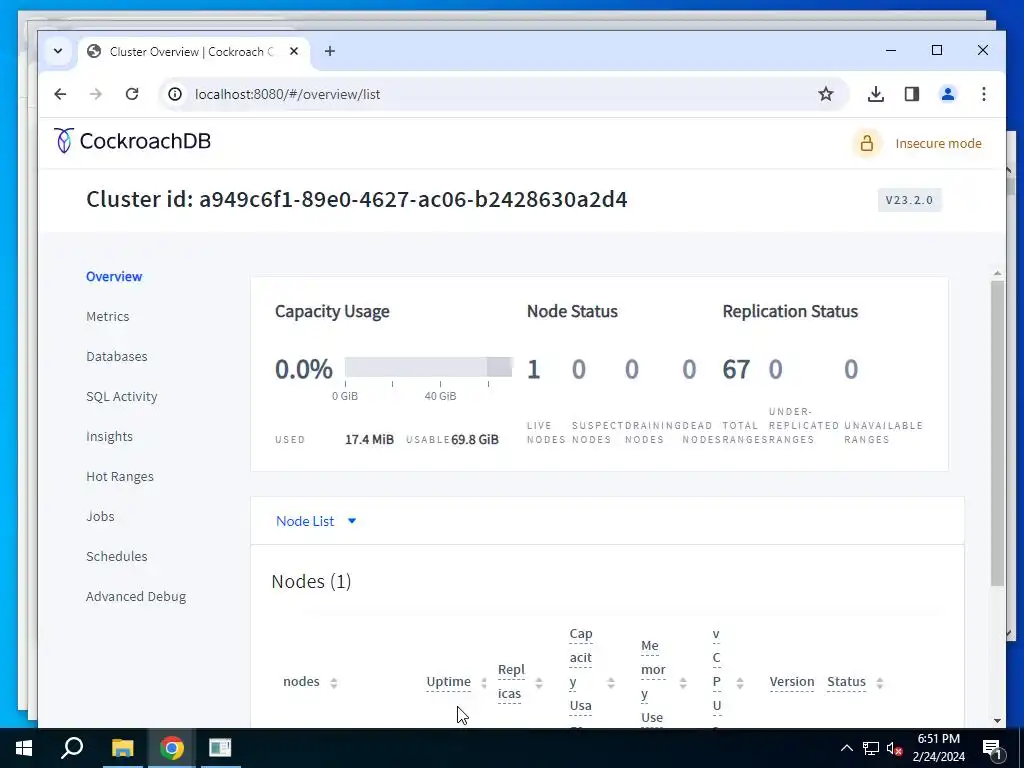This screenshot has width=1024, height=768.
Task: Open the Metrics page
Action: point(108,316)
